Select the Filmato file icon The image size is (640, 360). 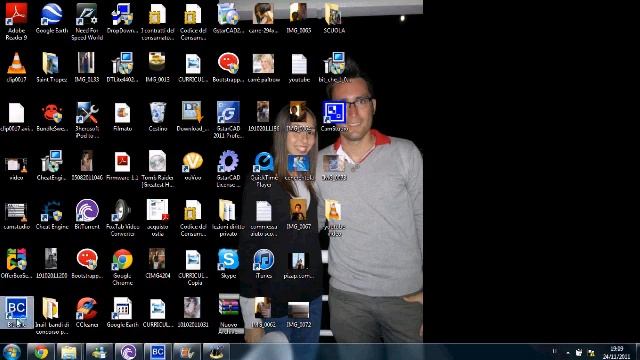[122, 116]
